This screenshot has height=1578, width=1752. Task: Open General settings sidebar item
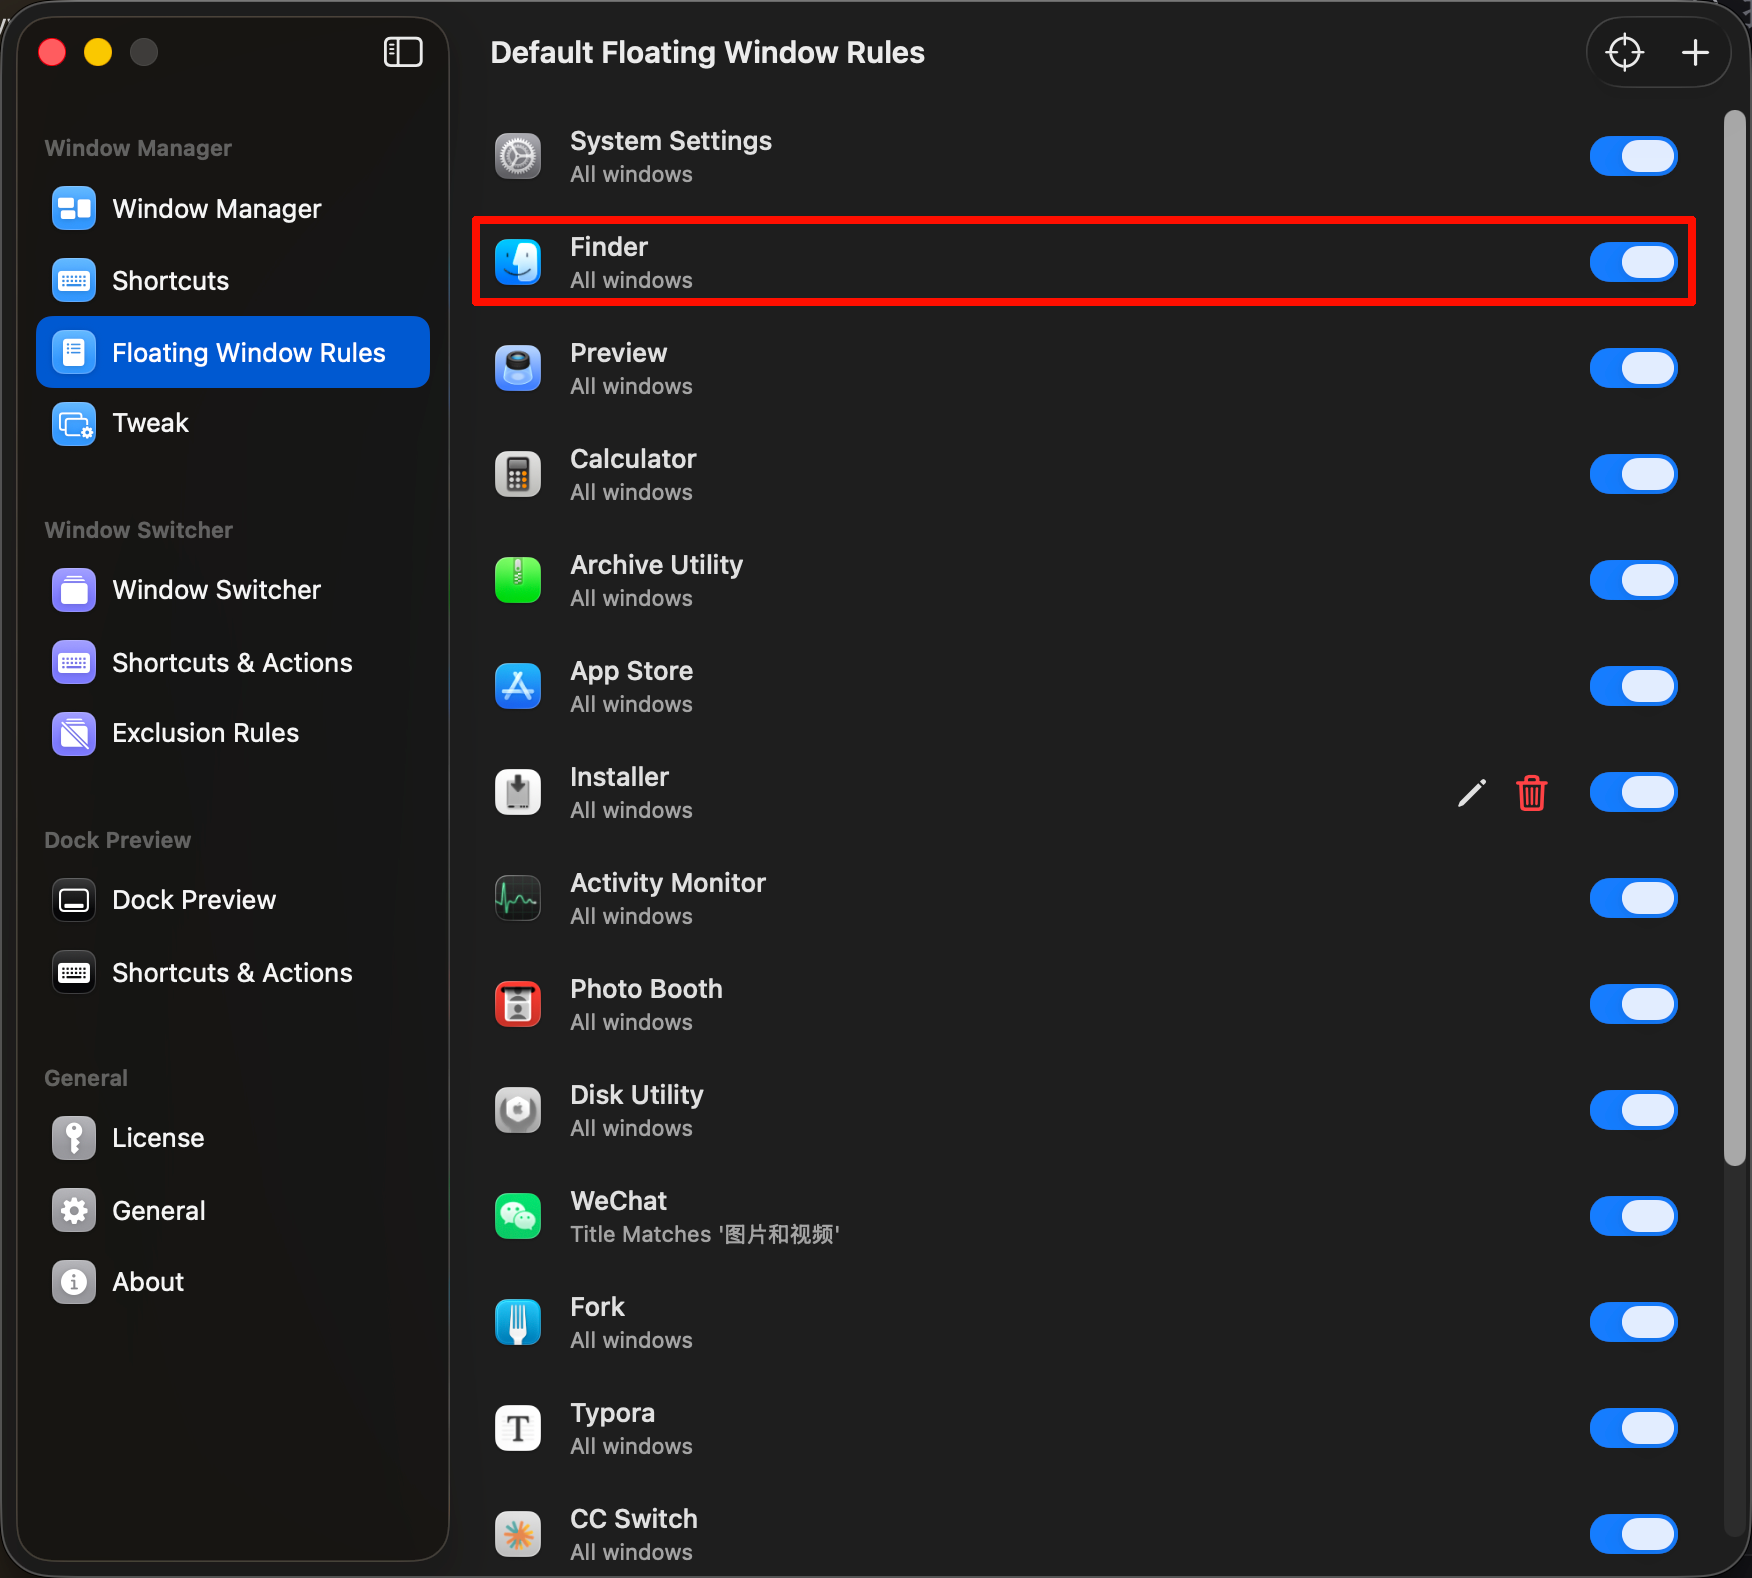233,1210
